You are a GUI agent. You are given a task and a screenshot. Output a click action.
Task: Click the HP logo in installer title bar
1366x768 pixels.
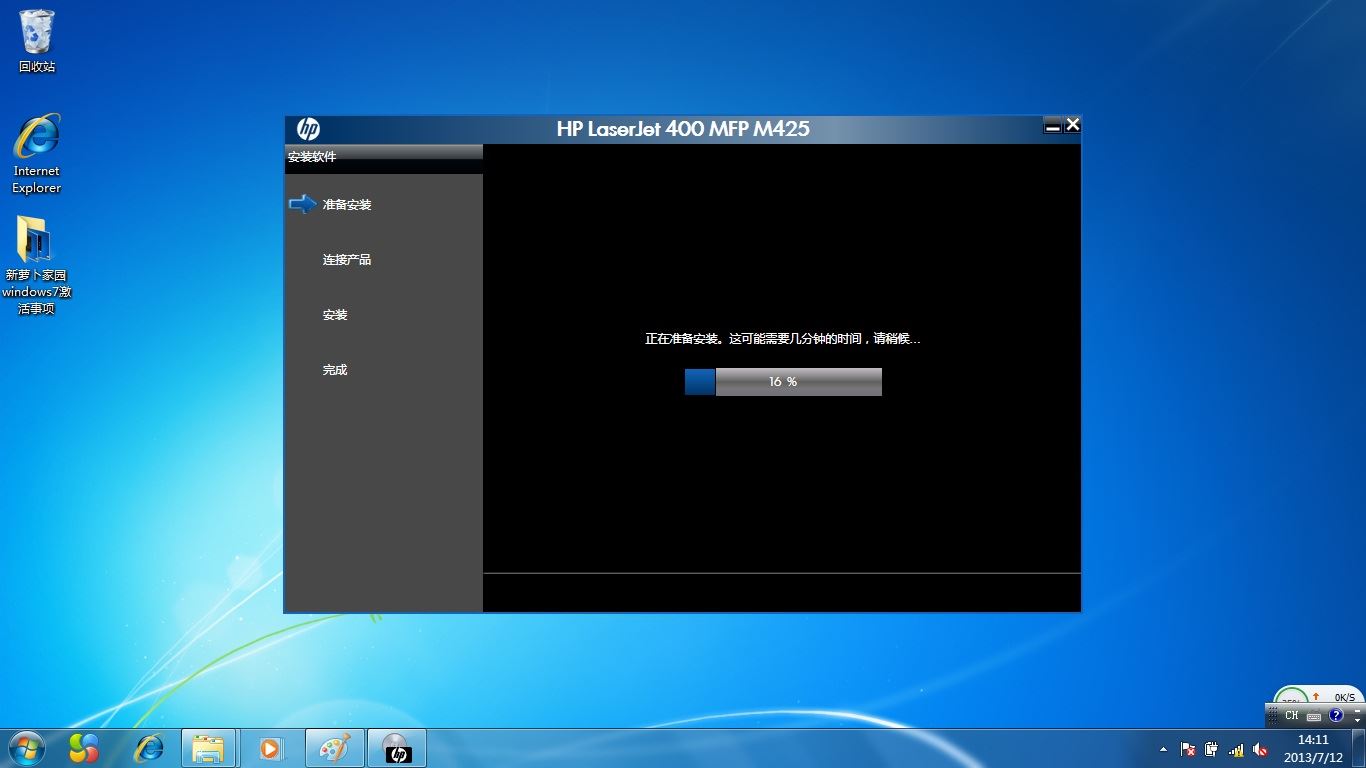308,129
